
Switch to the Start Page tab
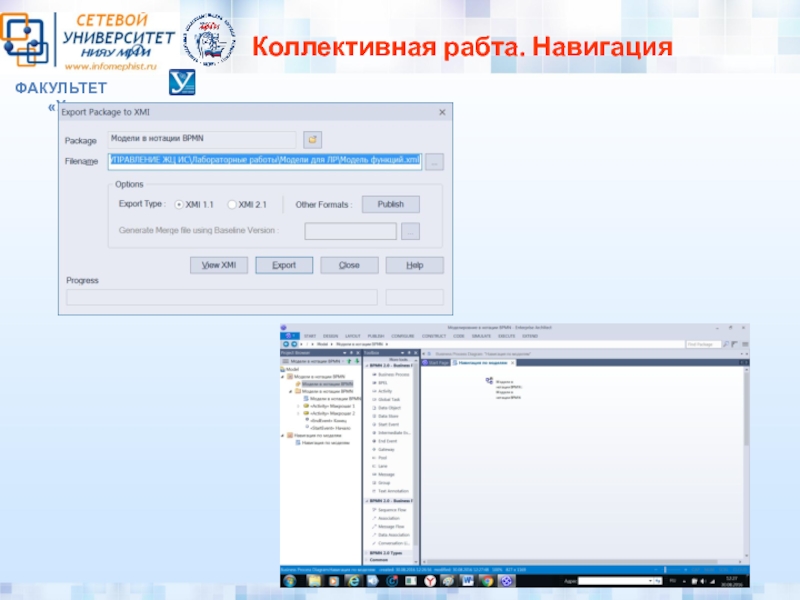click(x=438, y=361)
